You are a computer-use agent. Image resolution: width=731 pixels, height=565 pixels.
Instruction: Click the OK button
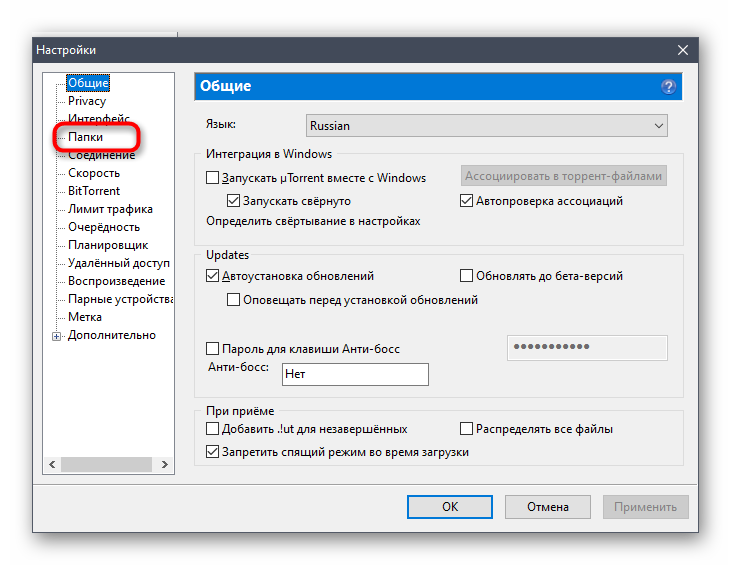tap(449, 507)
